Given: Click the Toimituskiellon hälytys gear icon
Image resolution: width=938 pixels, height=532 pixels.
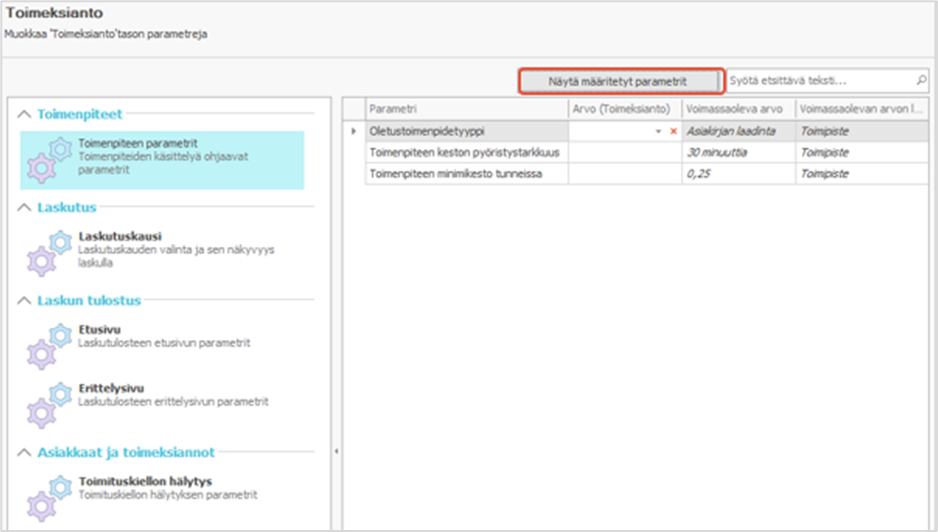Looking at the screenshot, I should (x=48, y=496).
